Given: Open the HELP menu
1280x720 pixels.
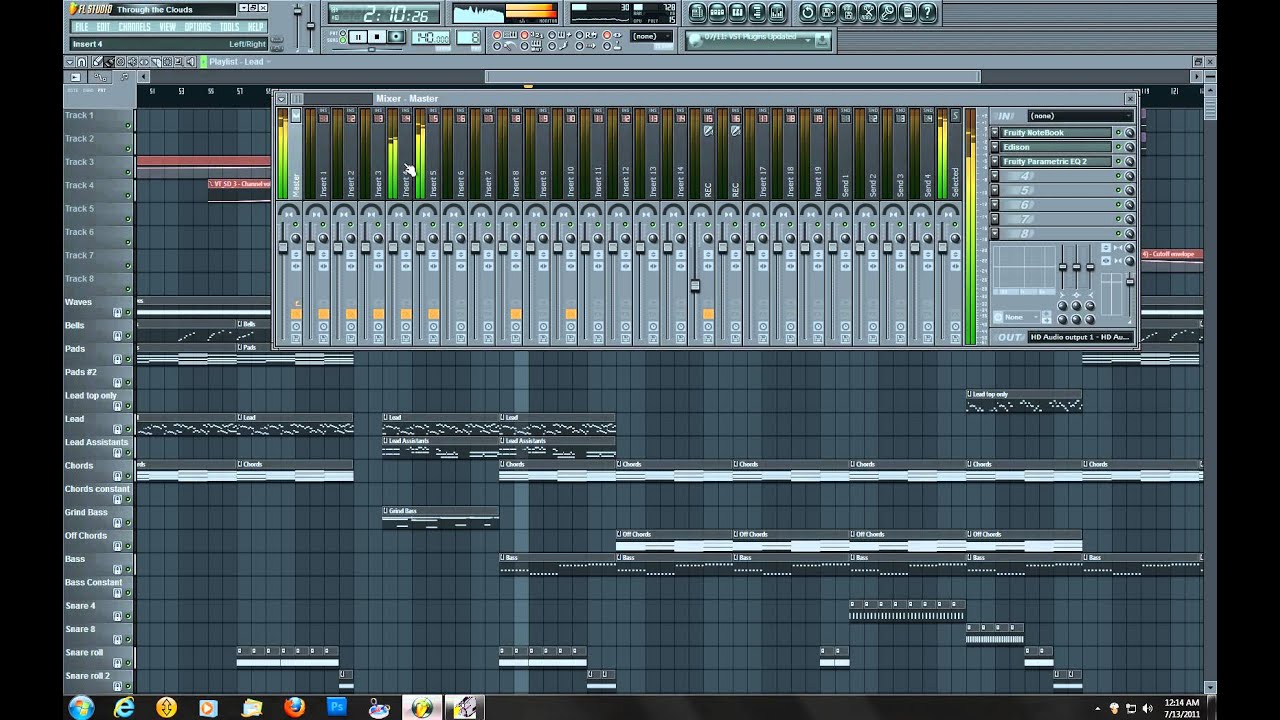Looking at the screenshot, I should pos(255,27).
